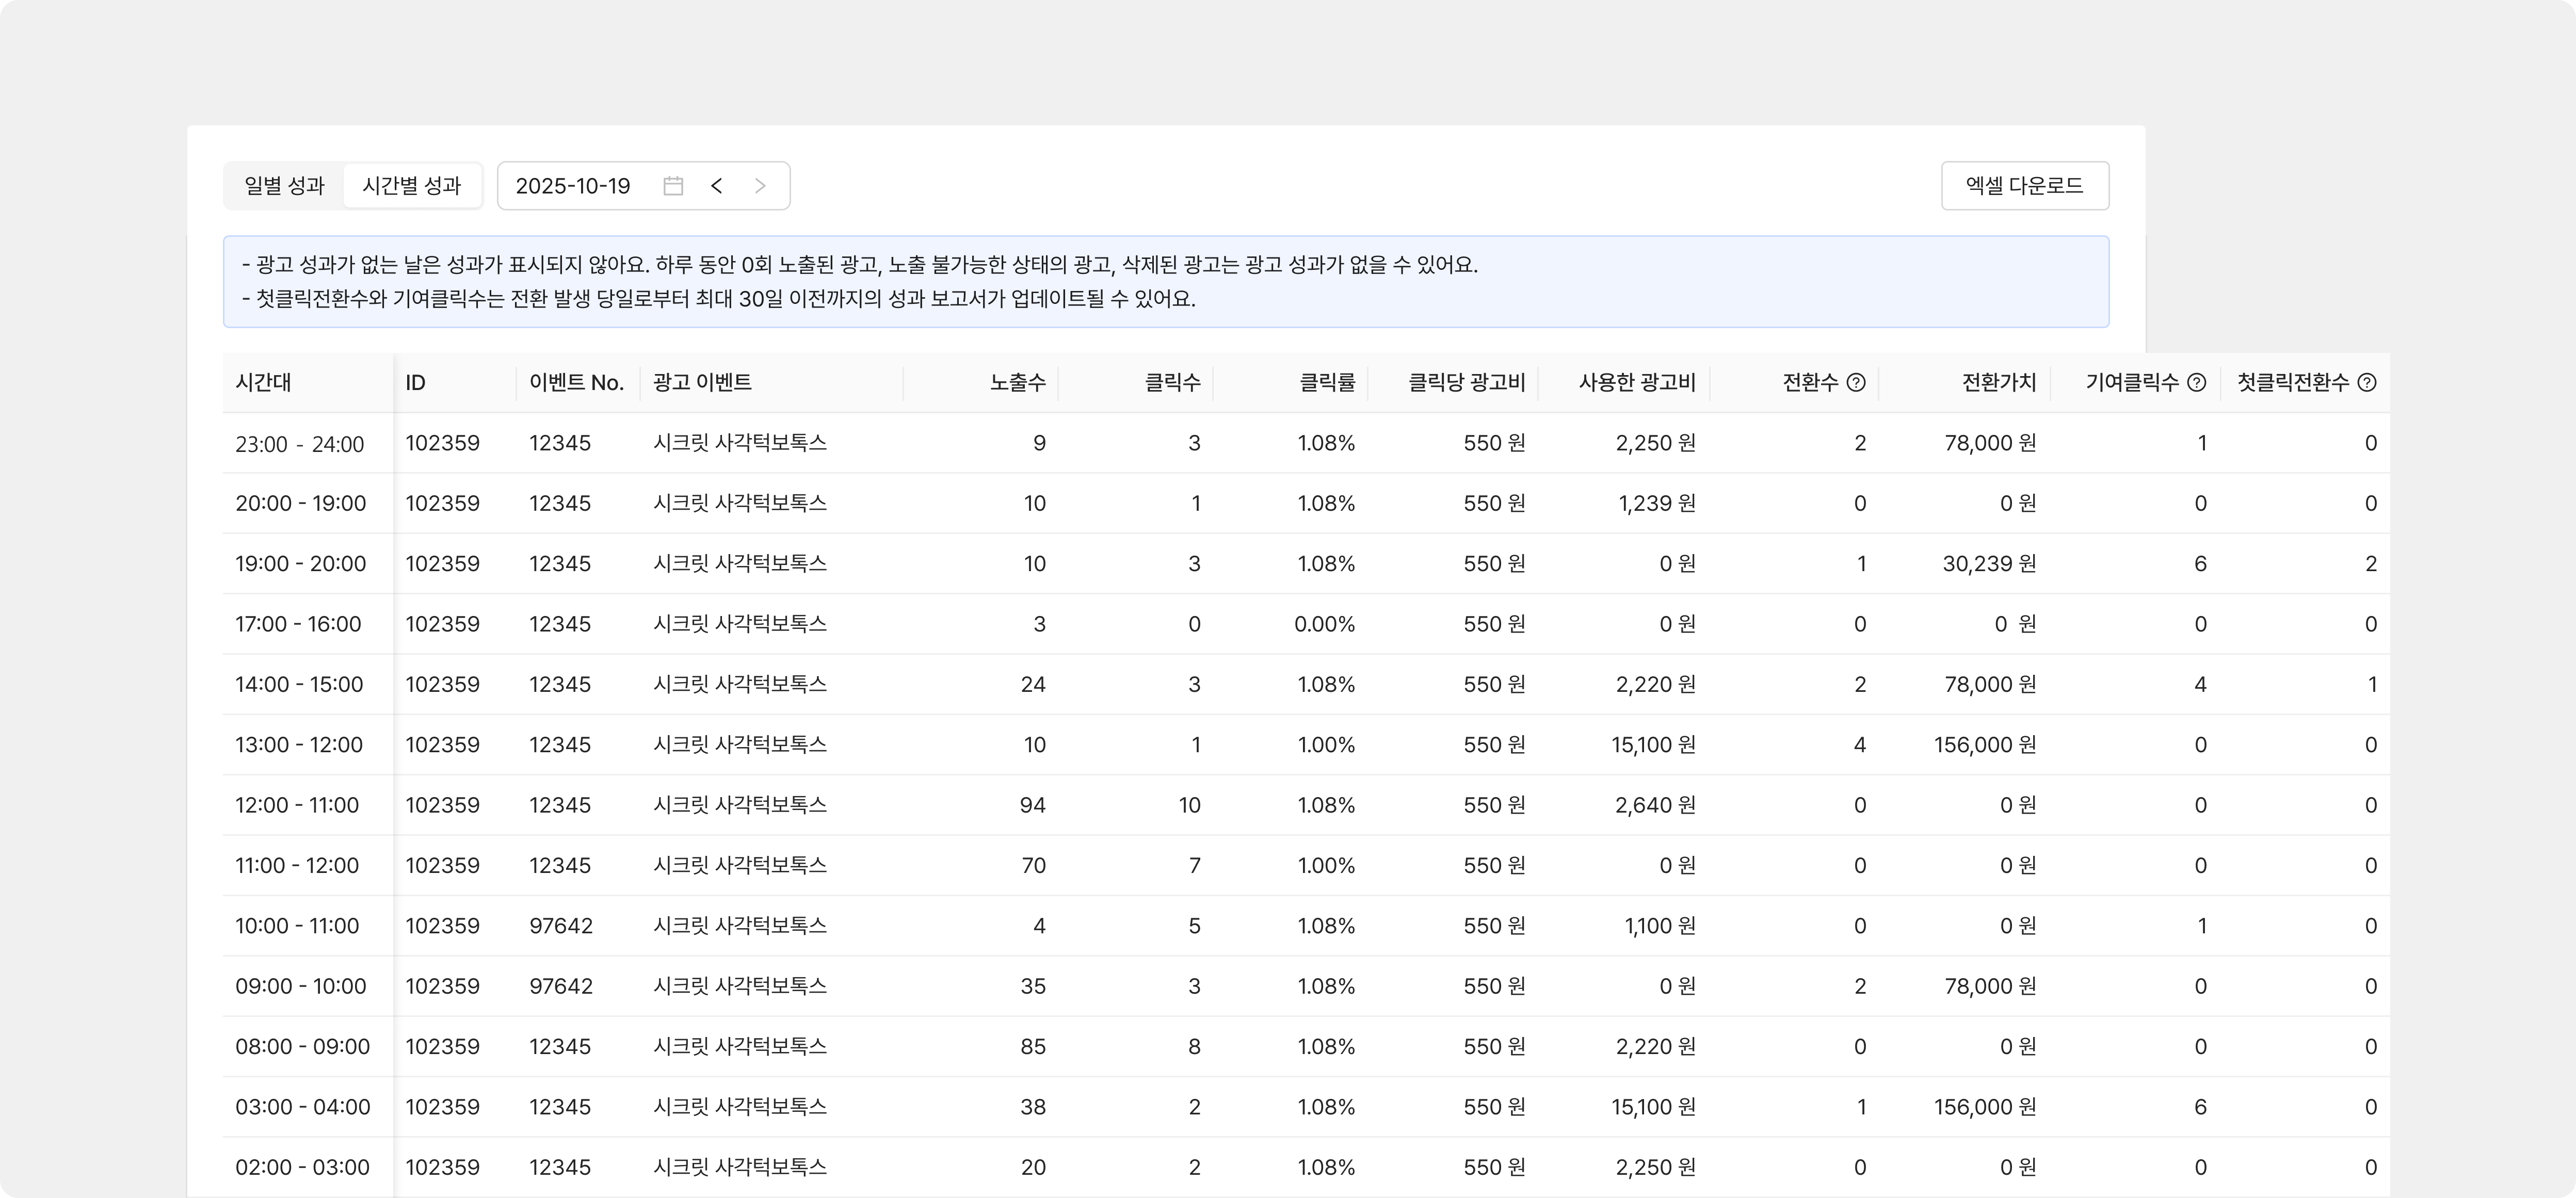Click the 전환가치 column header
2576x1198 pixels.
(1998, 382)
